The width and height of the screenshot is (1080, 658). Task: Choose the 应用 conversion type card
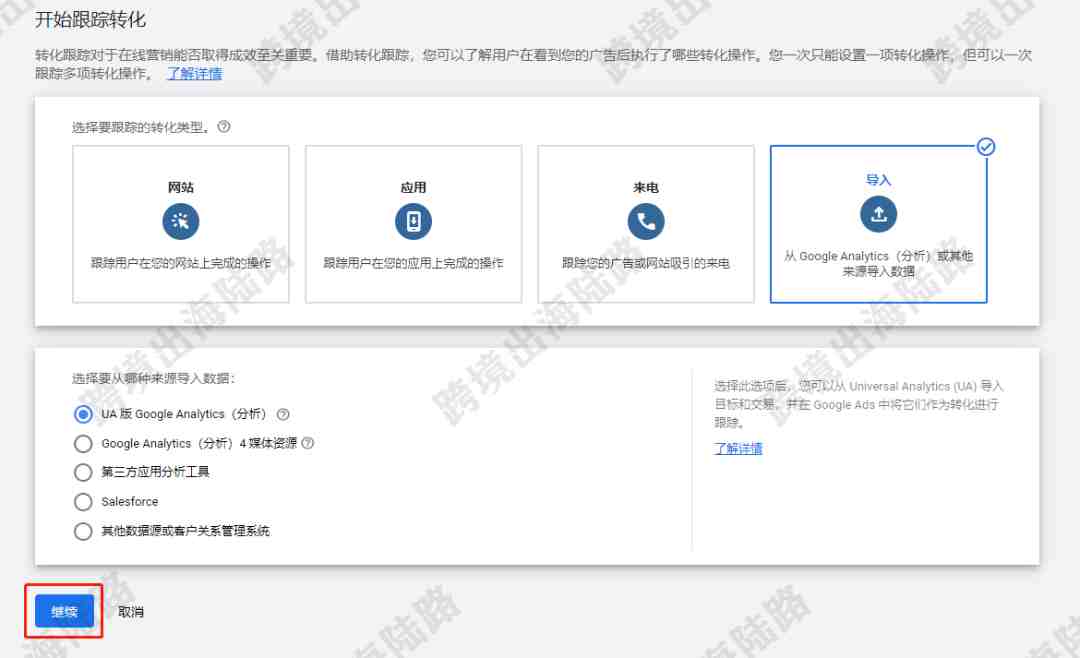coord(413,224)
